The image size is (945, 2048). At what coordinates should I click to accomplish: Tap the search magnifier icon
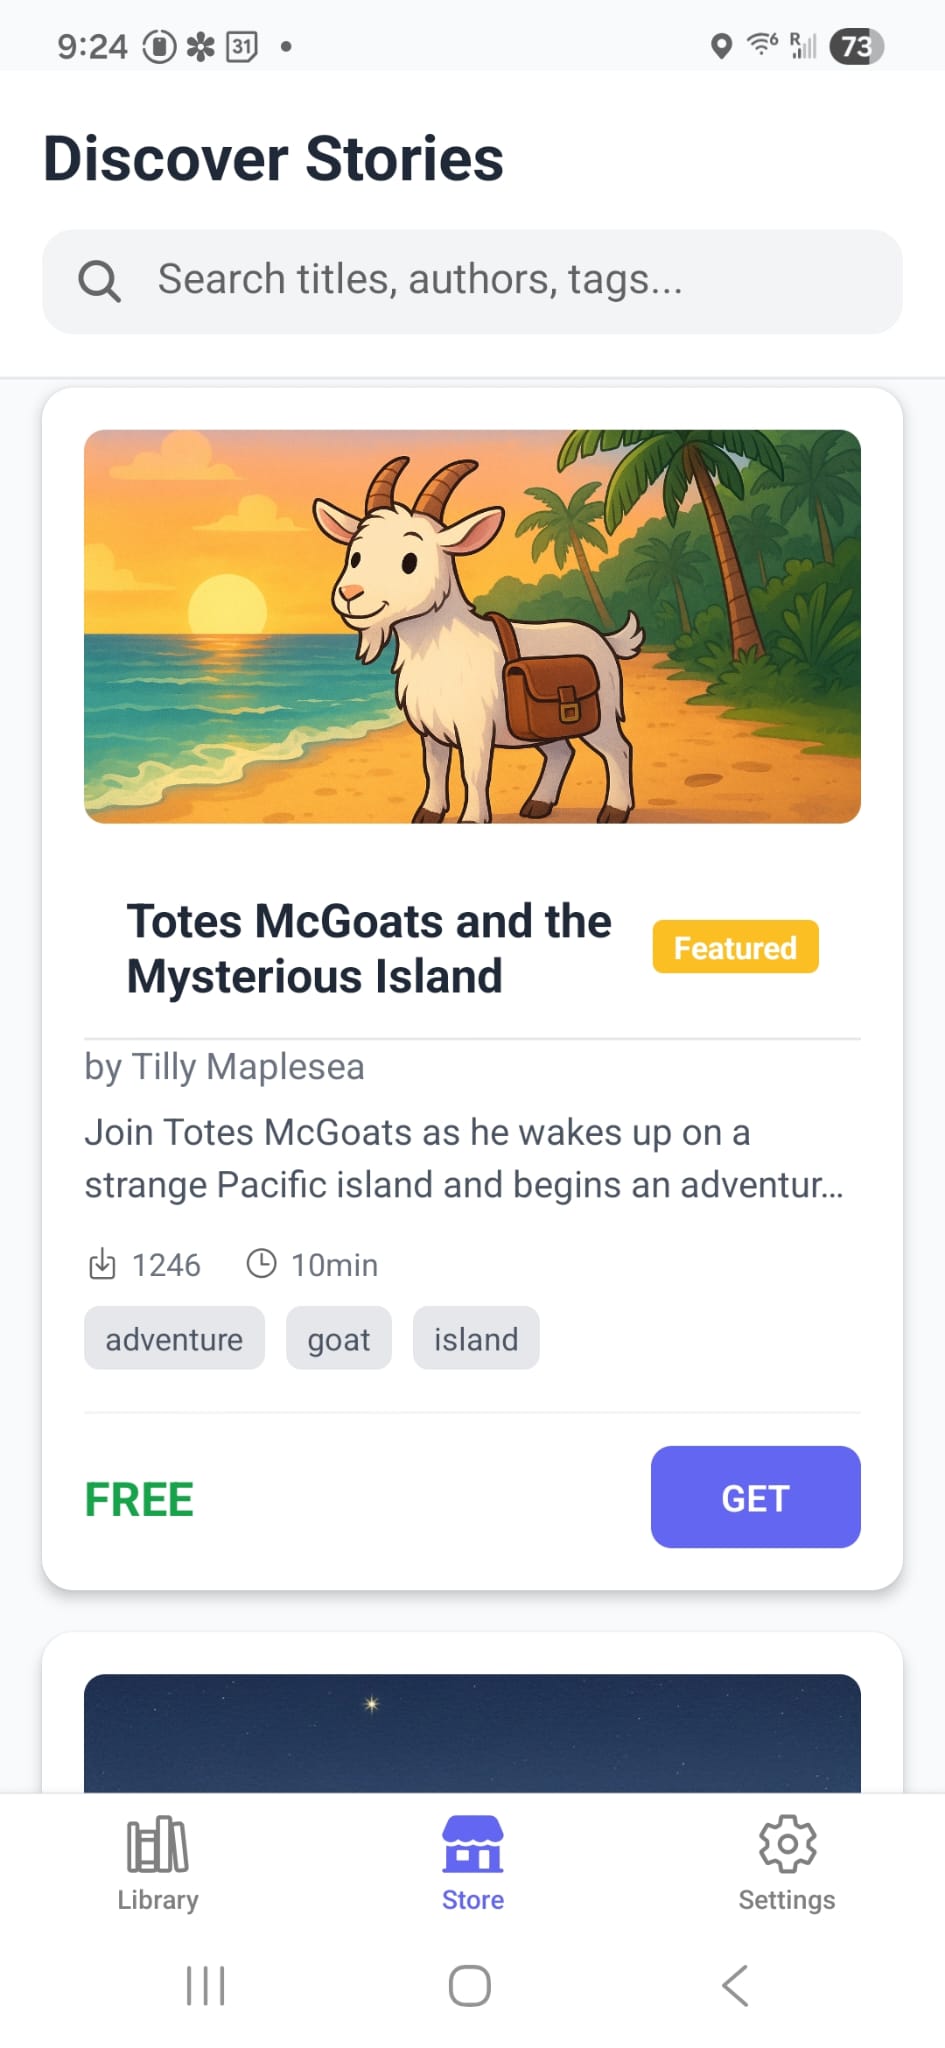pos(99,281)
